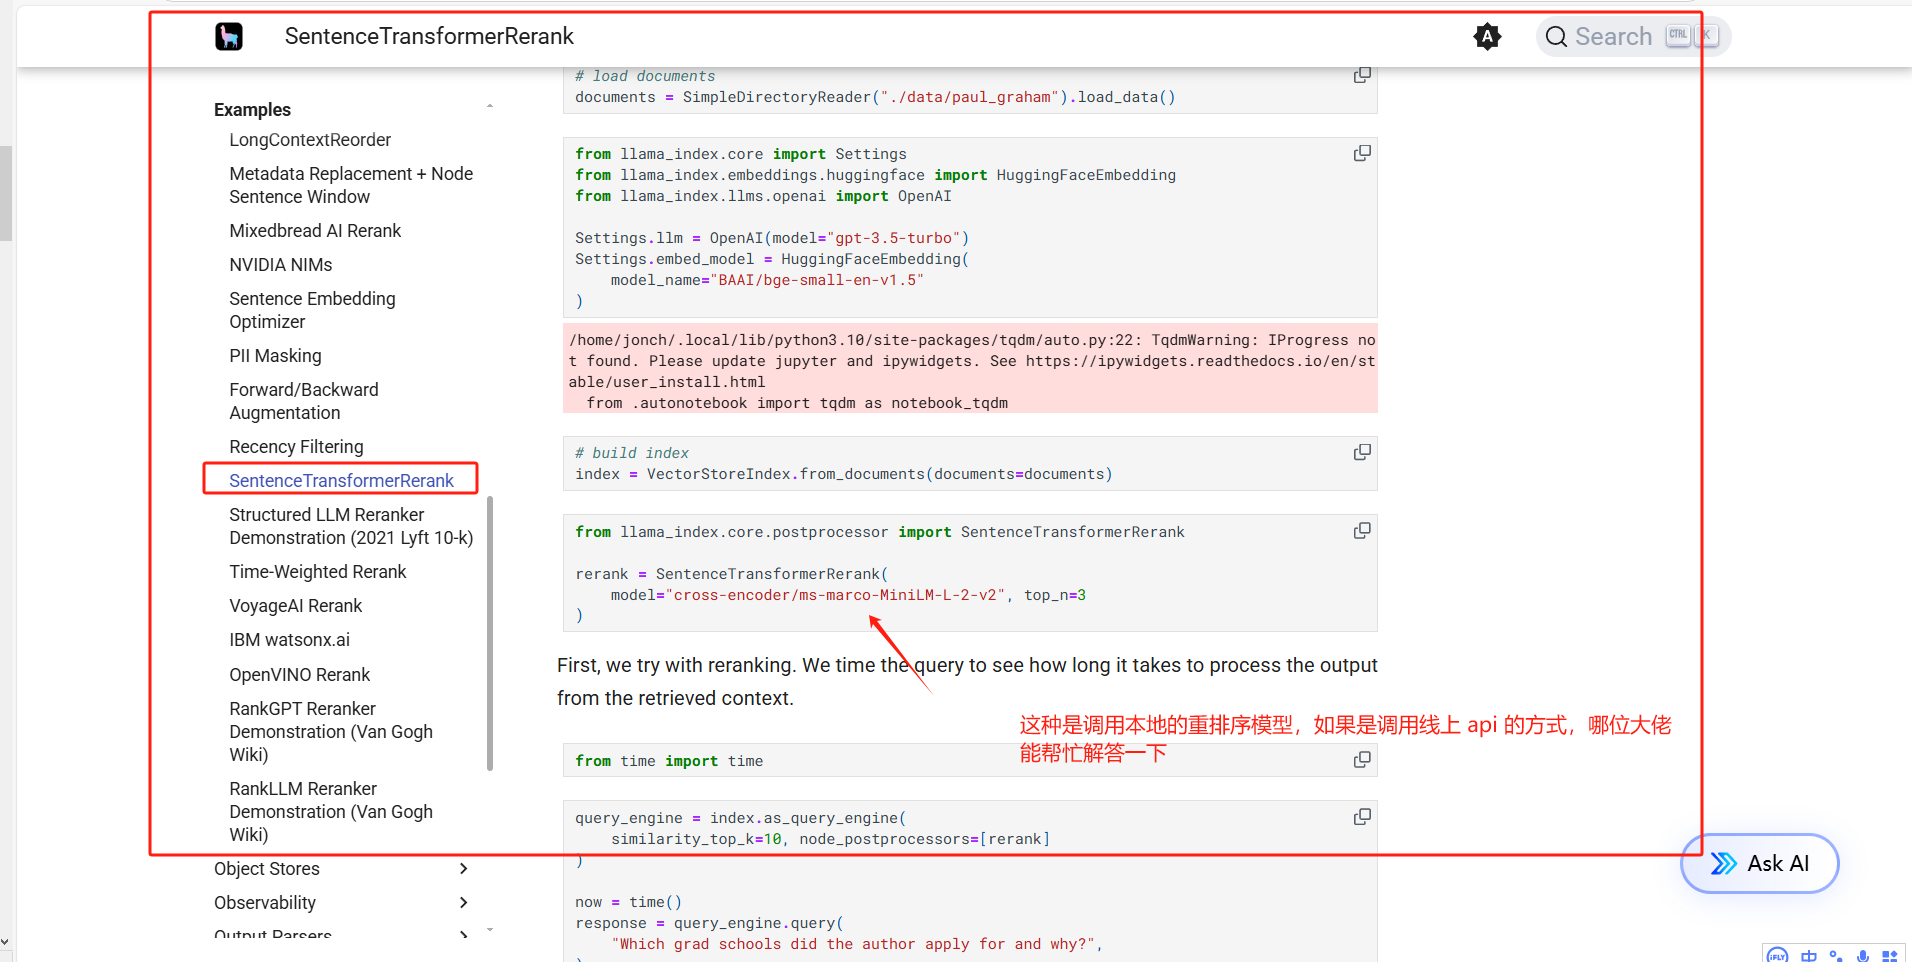The image size is (1912, 962).
Task: Collapse the Examples section arrow
Action: coord(490,106)
